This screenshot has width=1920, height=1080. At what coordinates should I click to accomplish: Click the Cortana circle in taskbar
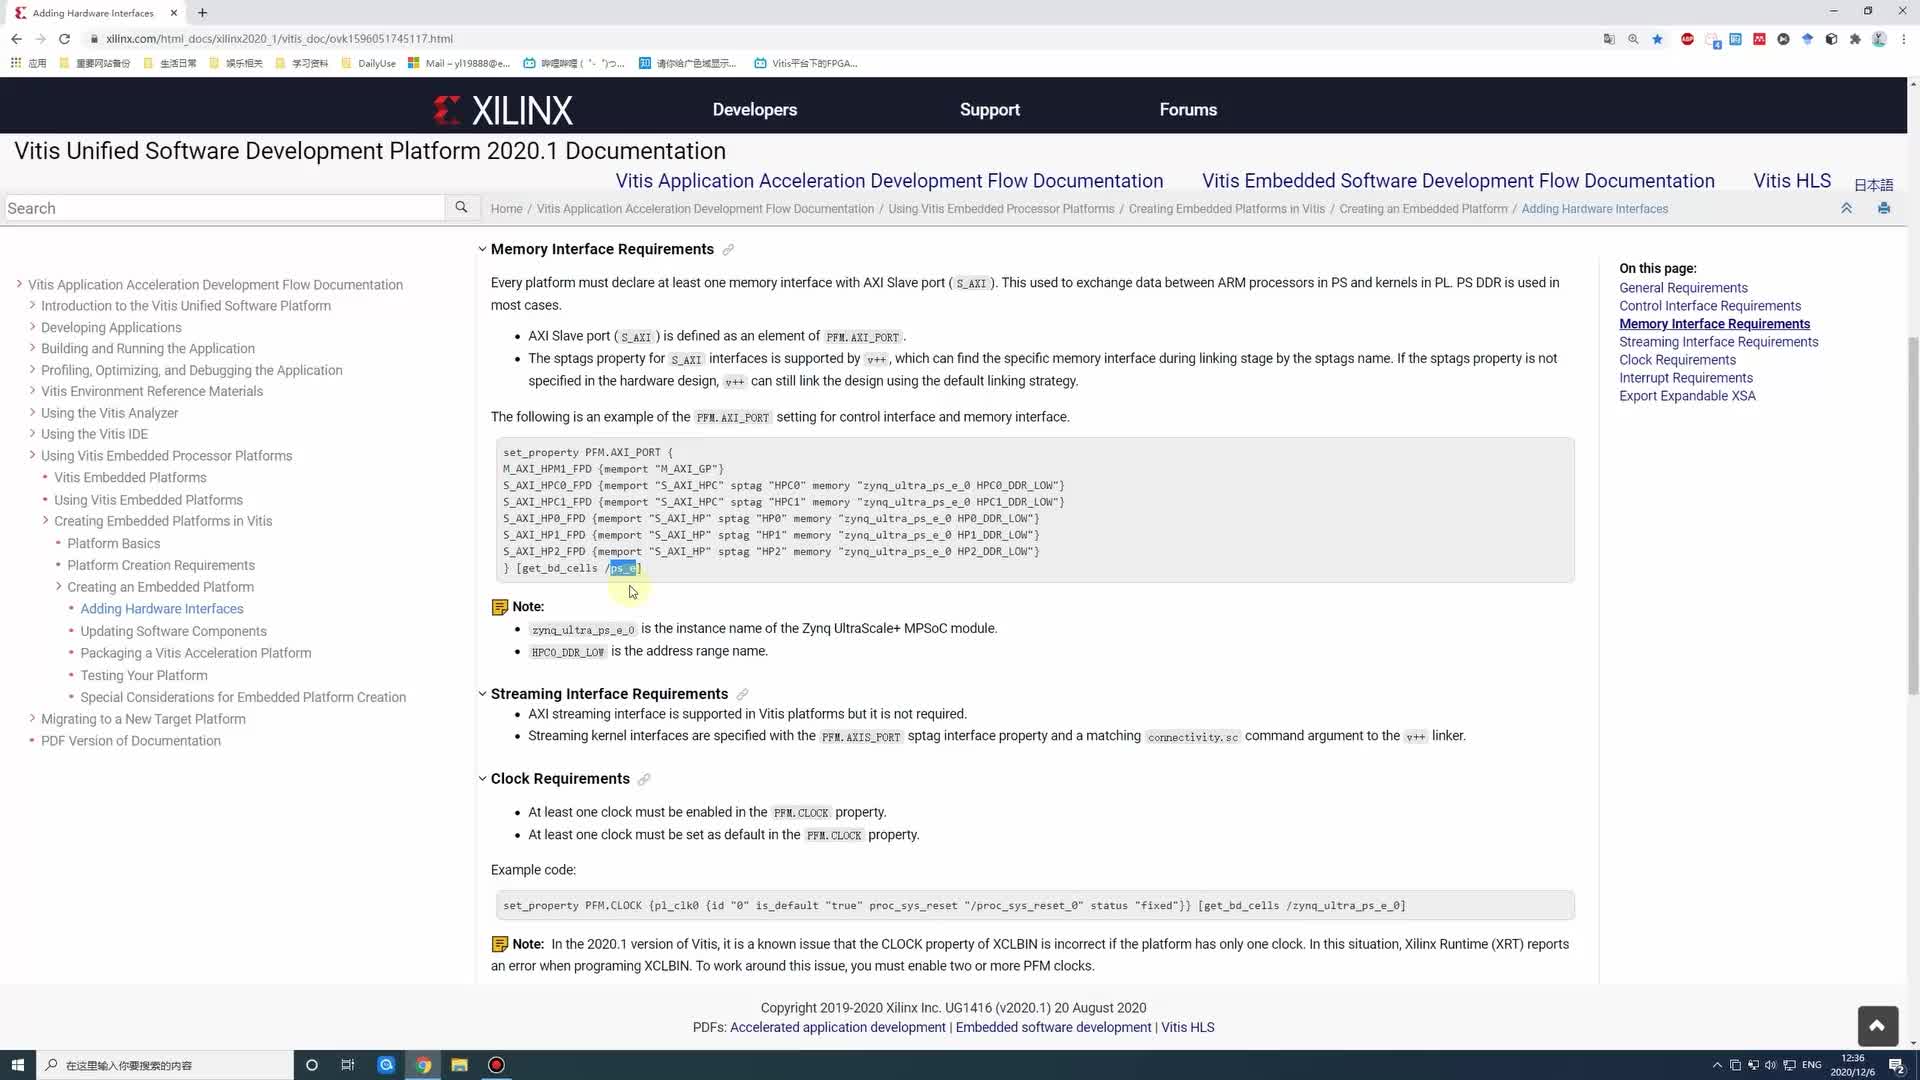(311, 1065)
